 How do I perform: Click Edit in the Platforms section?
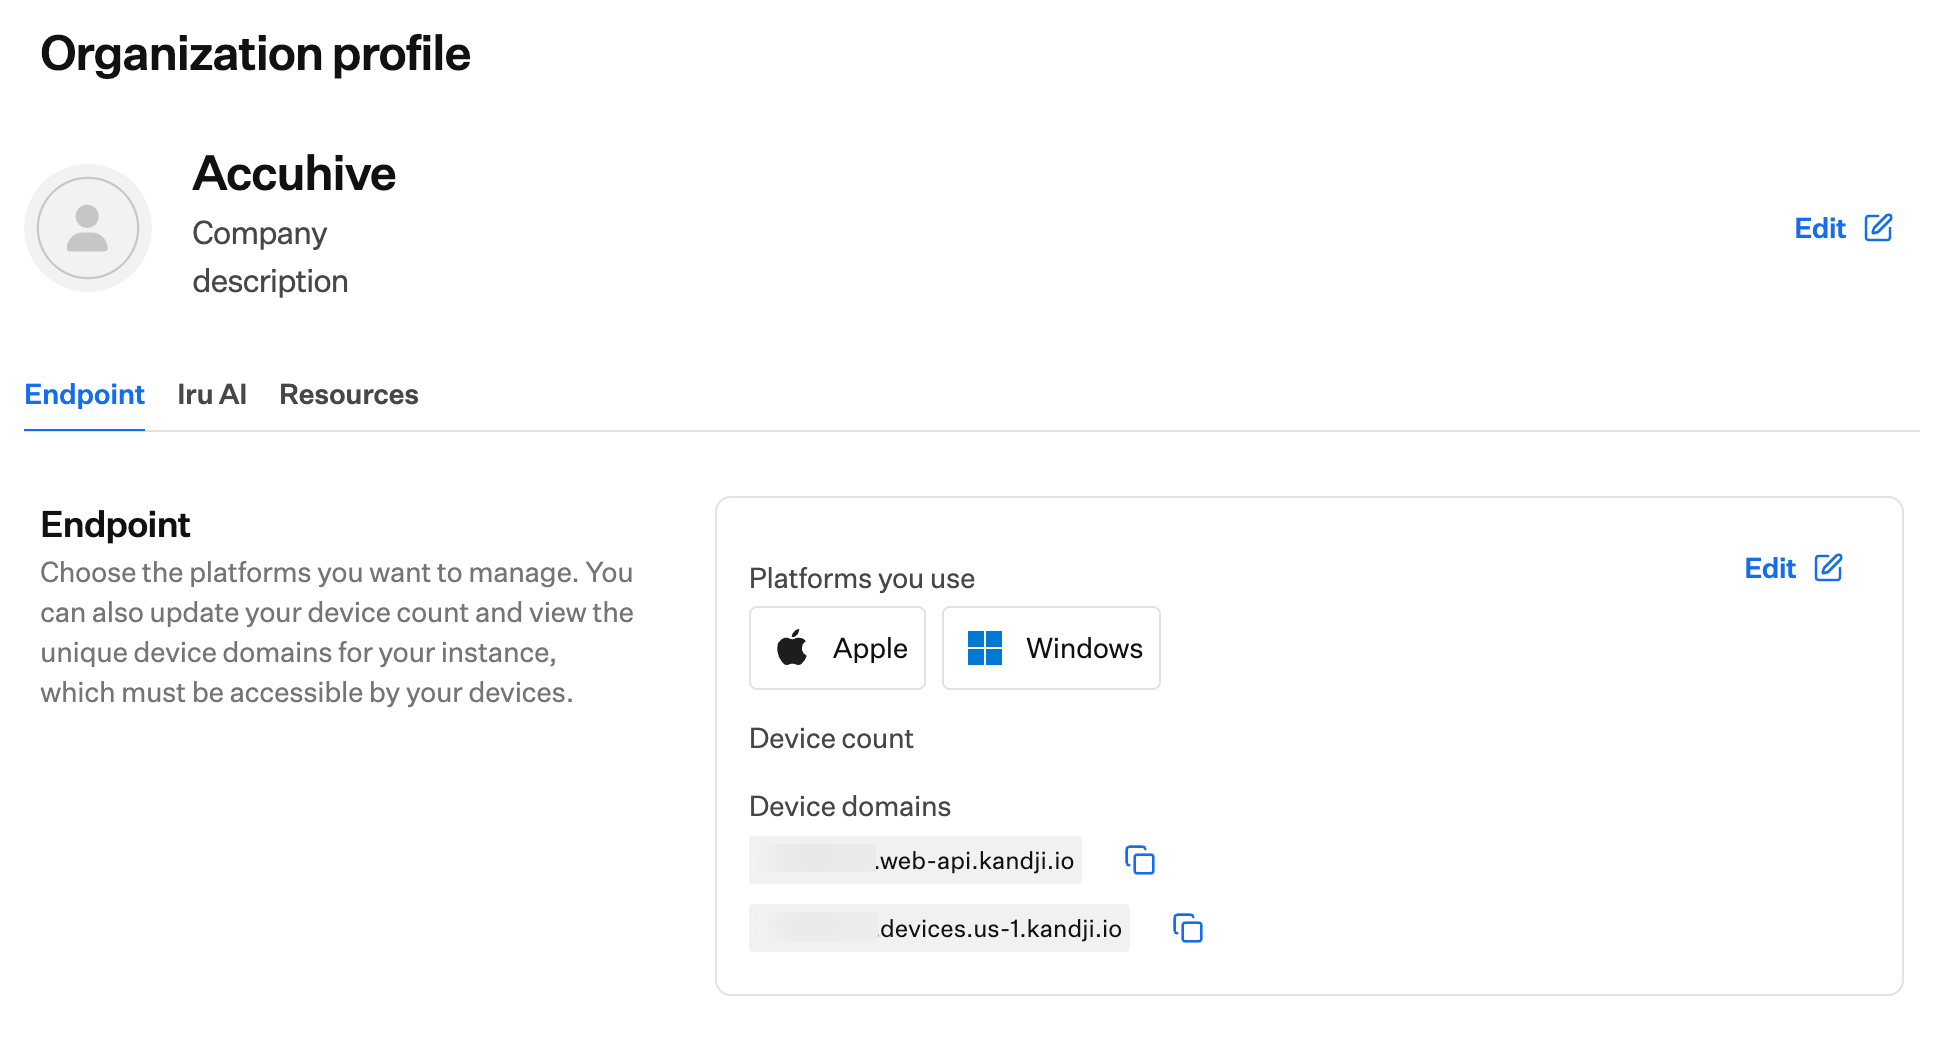click(x=1770, y=568)
